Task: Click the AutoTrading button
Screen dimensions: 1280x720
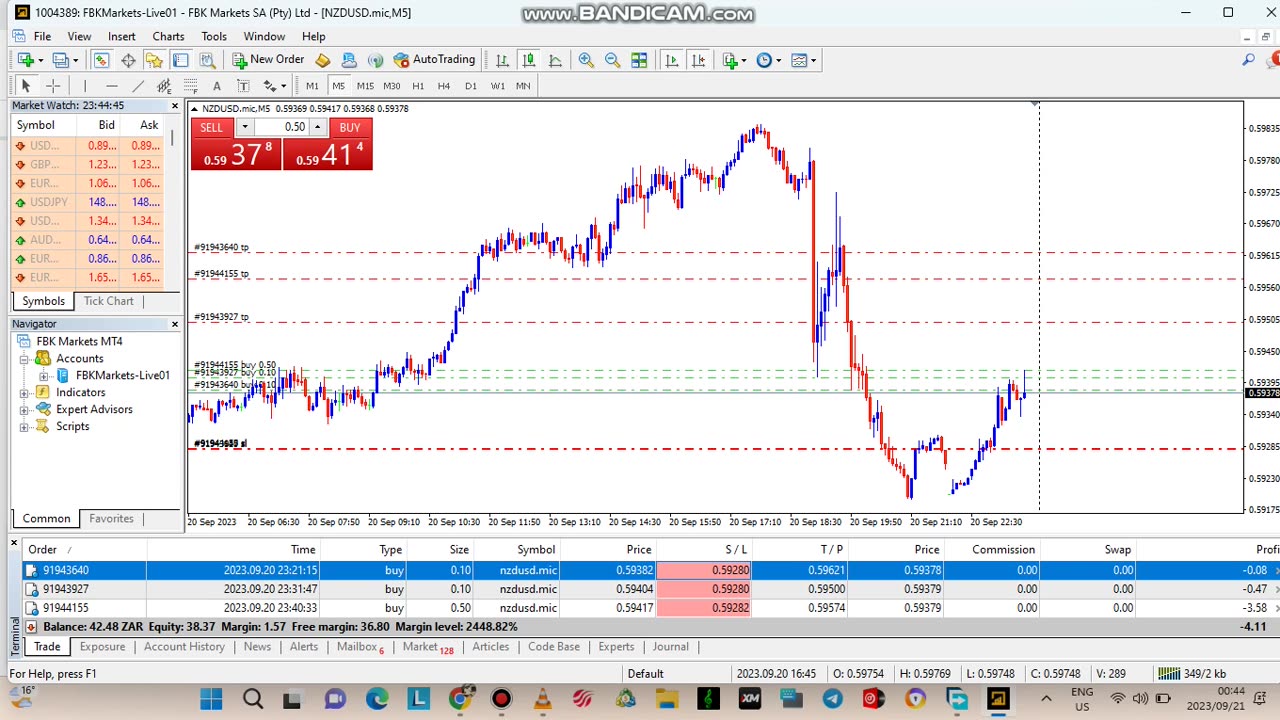Action: (435, 60)
